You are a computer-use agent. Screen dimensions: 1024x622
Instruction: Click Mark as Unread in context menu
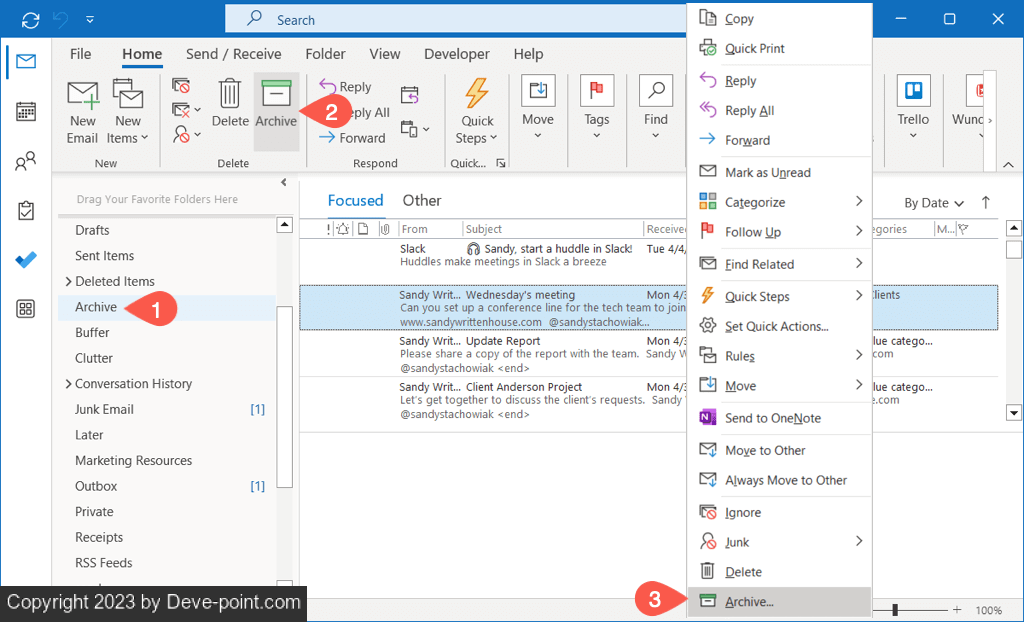767,172
